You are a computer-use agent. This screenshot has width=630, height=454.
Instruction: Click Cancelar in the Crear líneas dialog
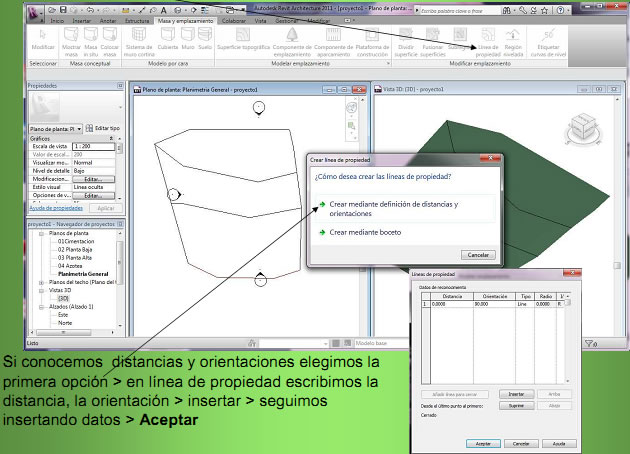point(480,254)
